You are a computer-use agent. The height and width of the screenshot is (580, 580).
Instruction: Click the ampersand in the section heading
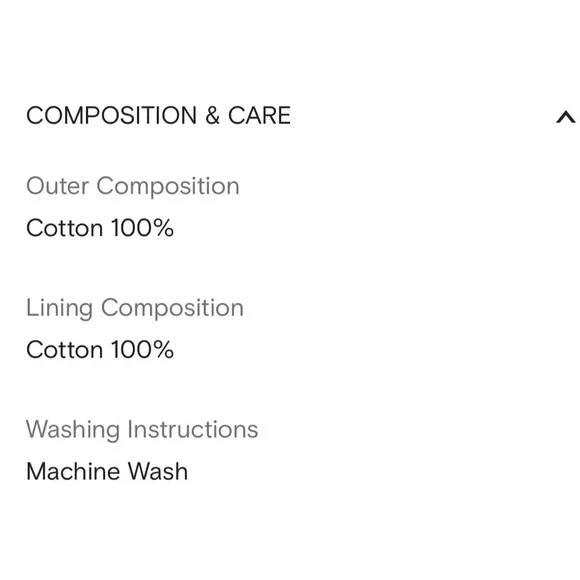tap(212, 115)
